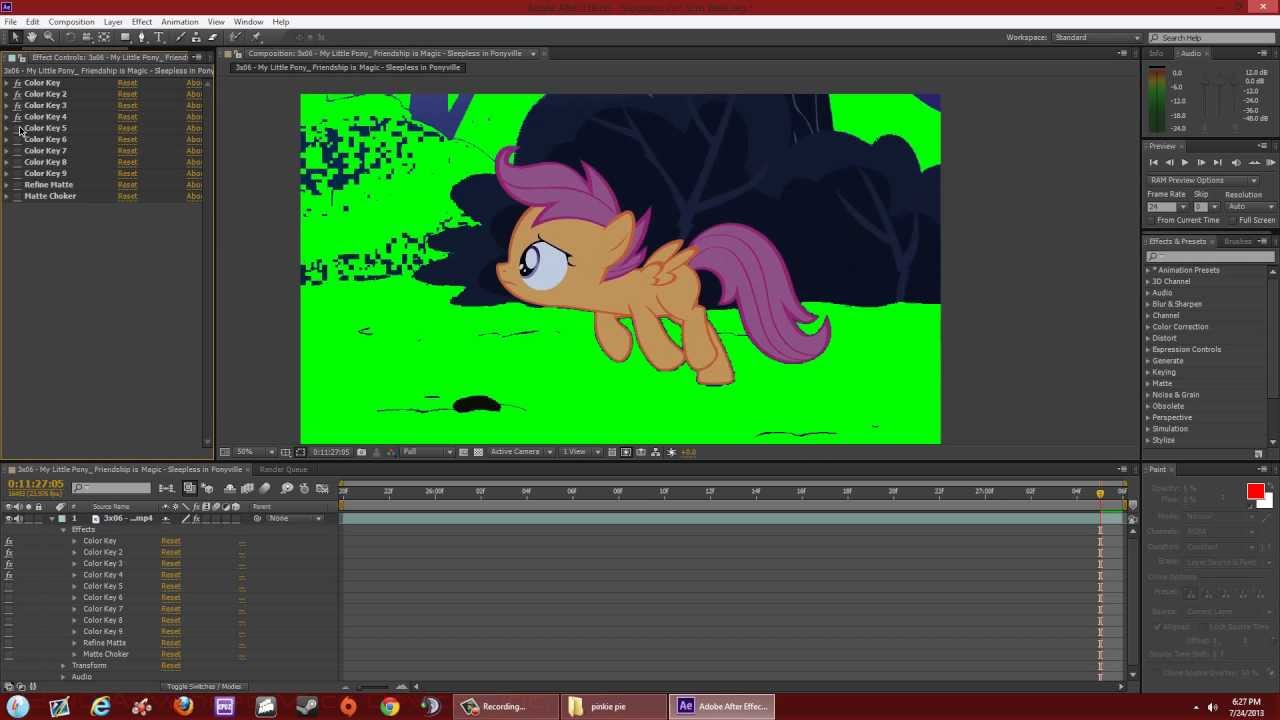1280x720 pixels.
Task: Select the Clone Stamp tool
Action: point(197,37)
